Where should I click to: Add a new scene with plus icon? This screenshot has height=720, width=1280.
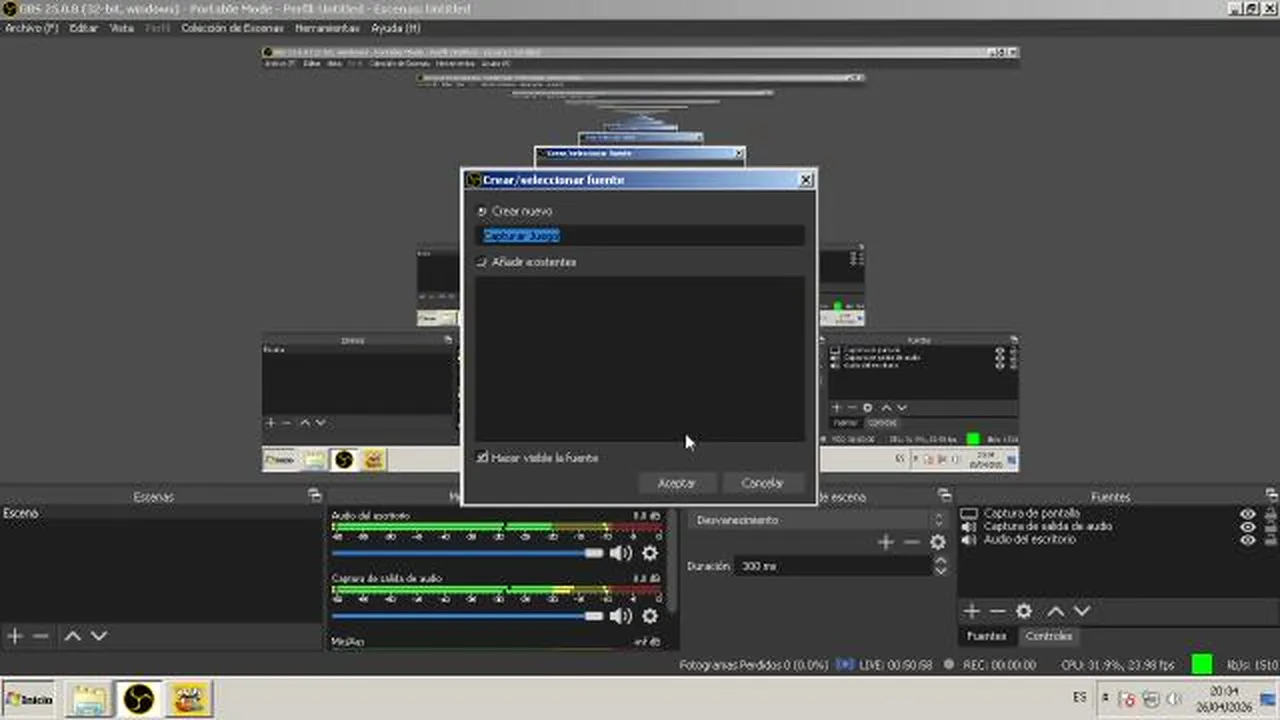[15, 636]
